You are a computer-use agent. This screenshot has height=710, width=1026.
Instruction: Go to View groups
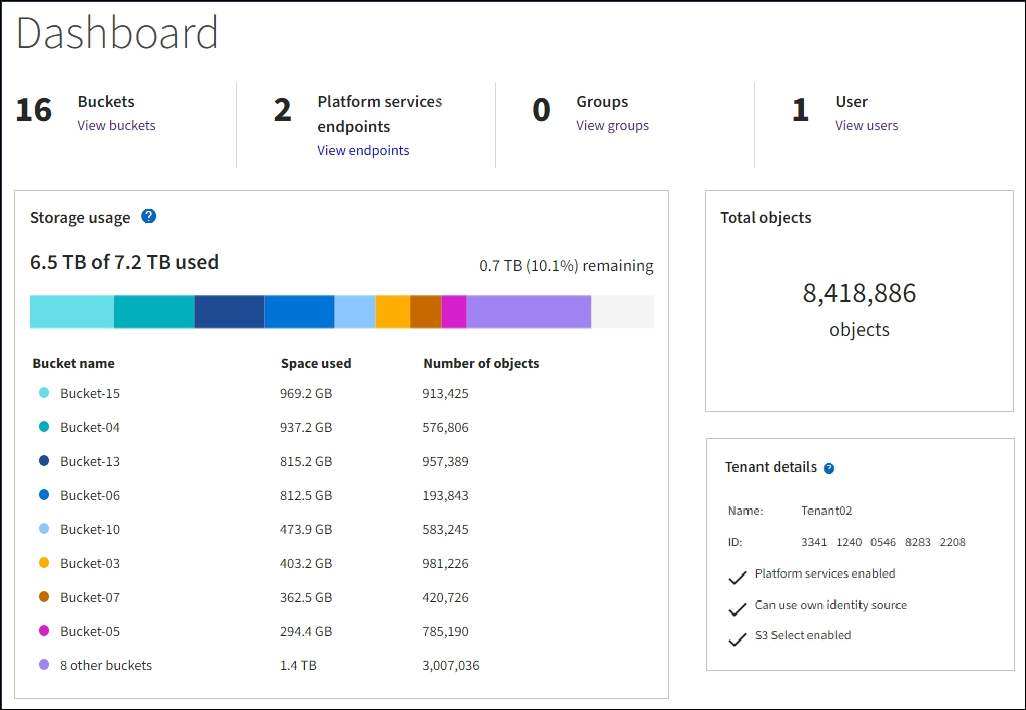click(x=612, y=126)
